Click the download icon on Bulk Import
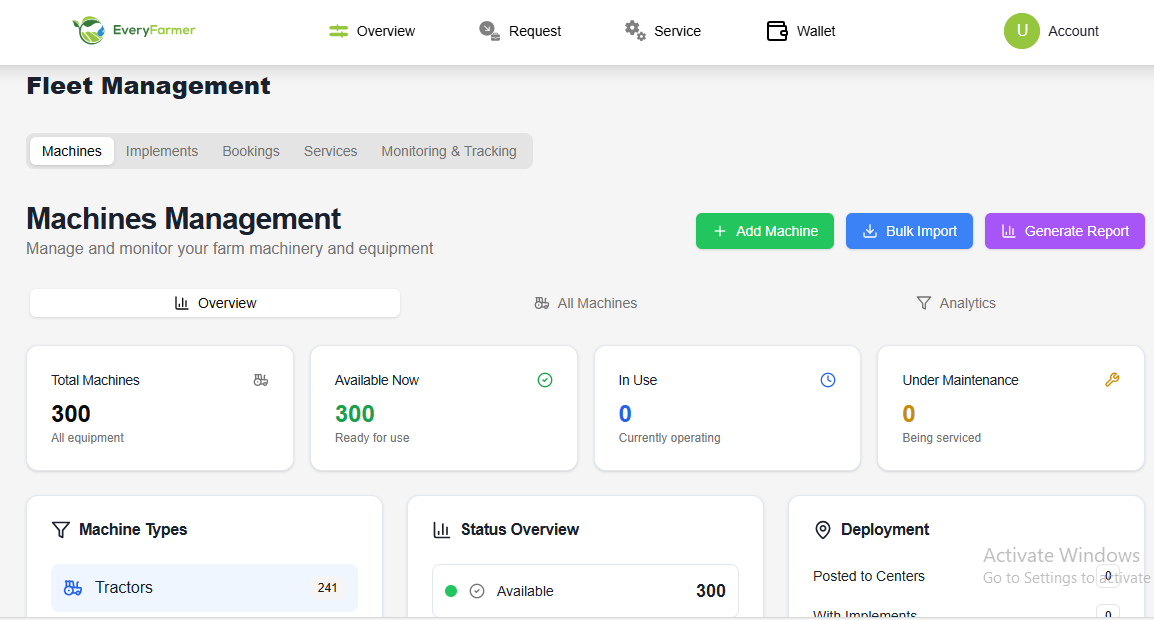 coord(869,231)
